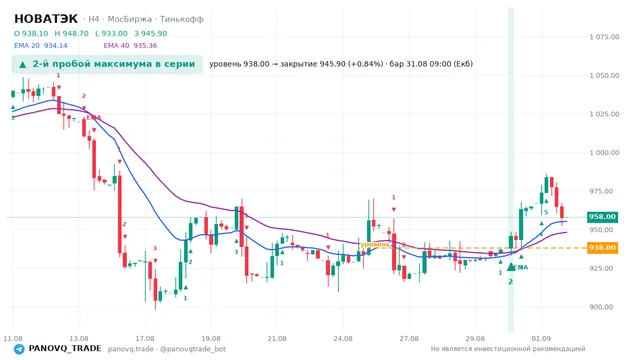Click the low value L 933.00

[x=111, y=33]
